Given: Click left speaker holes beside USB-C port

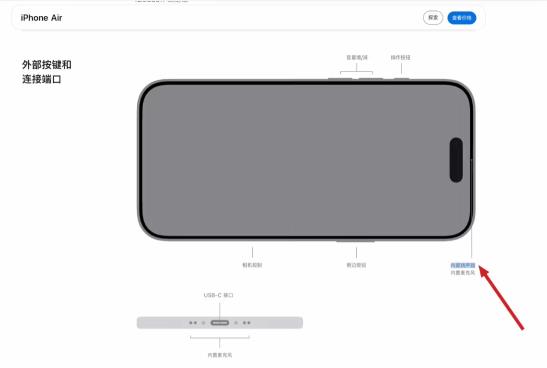Looking at the screenshot, I should [193, 323].
